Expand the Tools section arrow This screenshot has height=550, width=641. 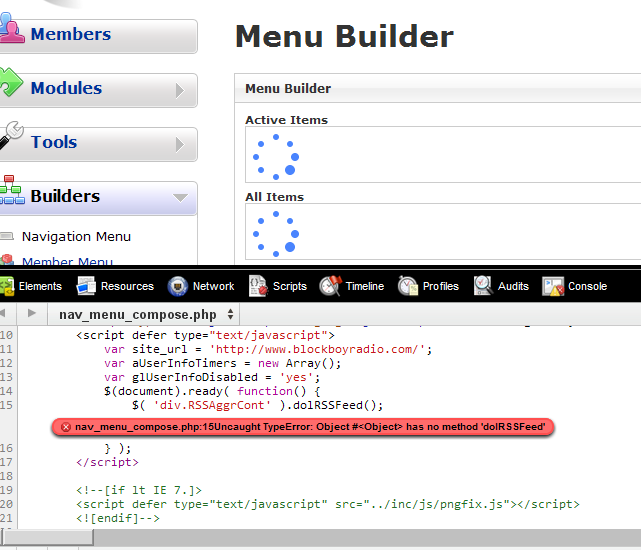(x=180, y=144)
